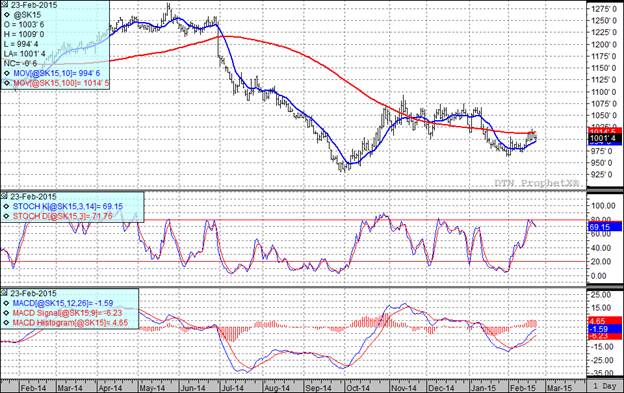Click the legend corner icon in the MACD panel

4,293
